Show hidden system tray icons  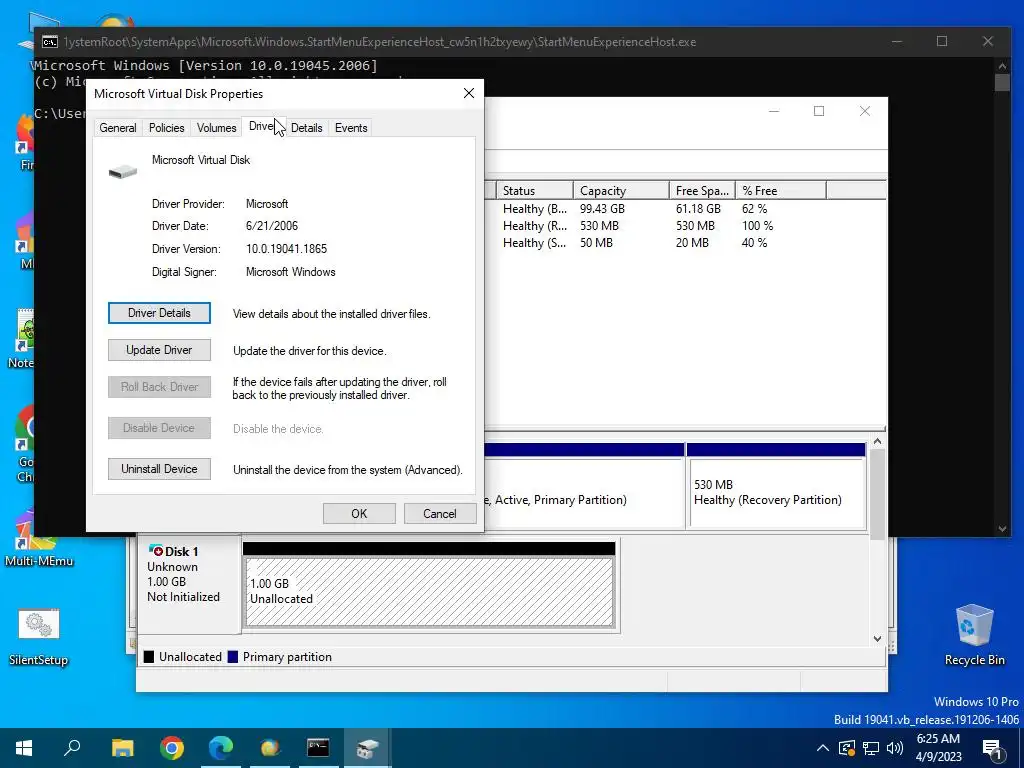pos(823,748)
